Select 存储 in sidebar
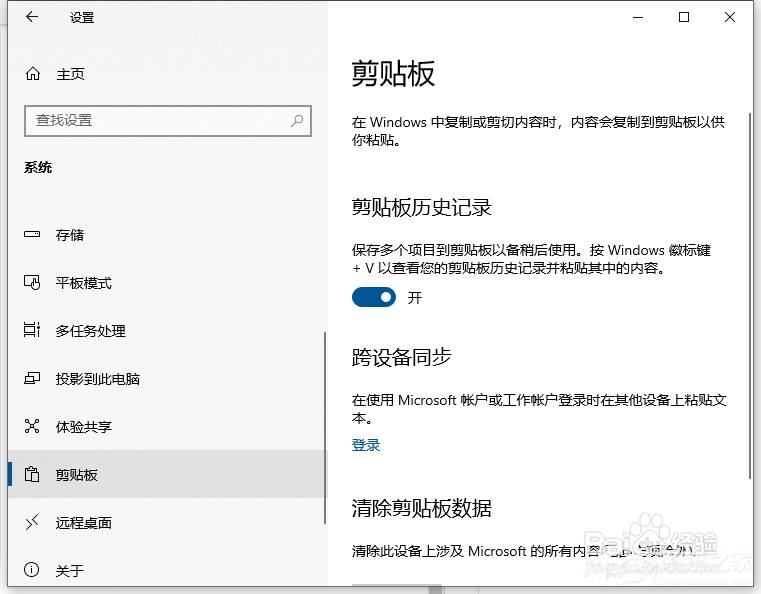This screenshot has height=594, width=761. coord(165,234)
